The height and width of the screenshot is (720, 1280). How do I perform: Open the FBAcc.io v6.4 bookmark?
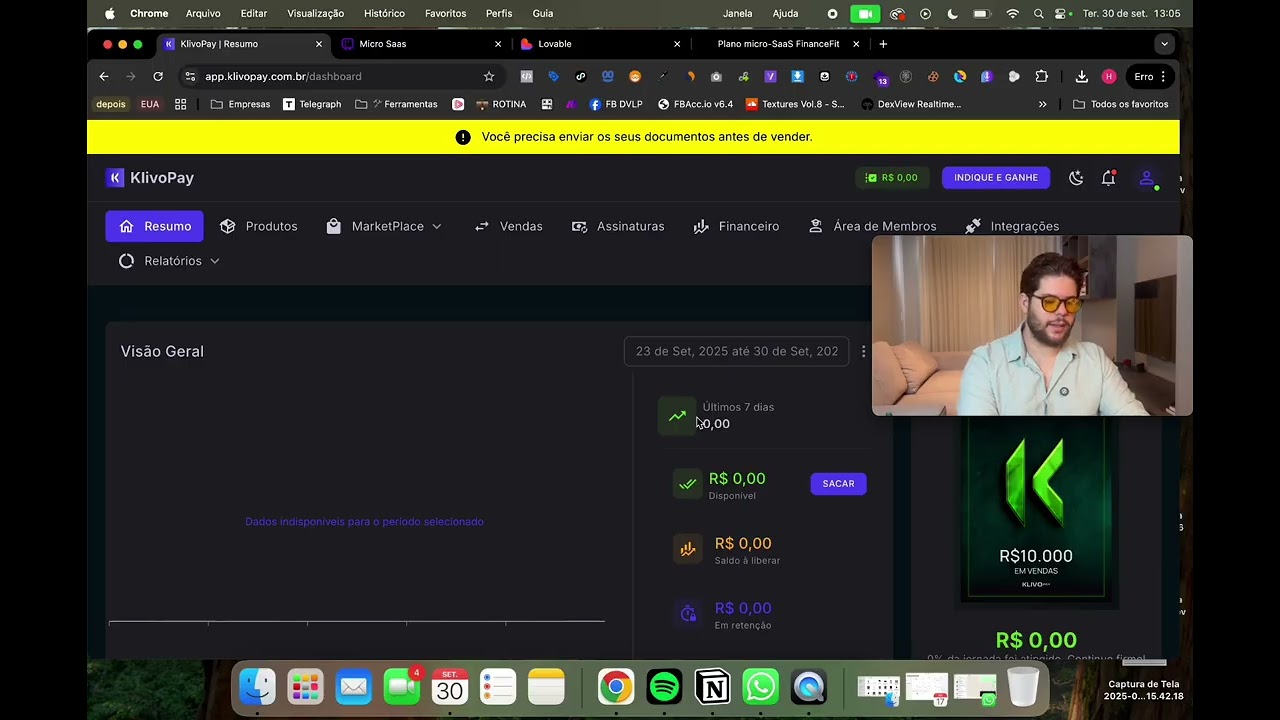[x=695, y=104]
